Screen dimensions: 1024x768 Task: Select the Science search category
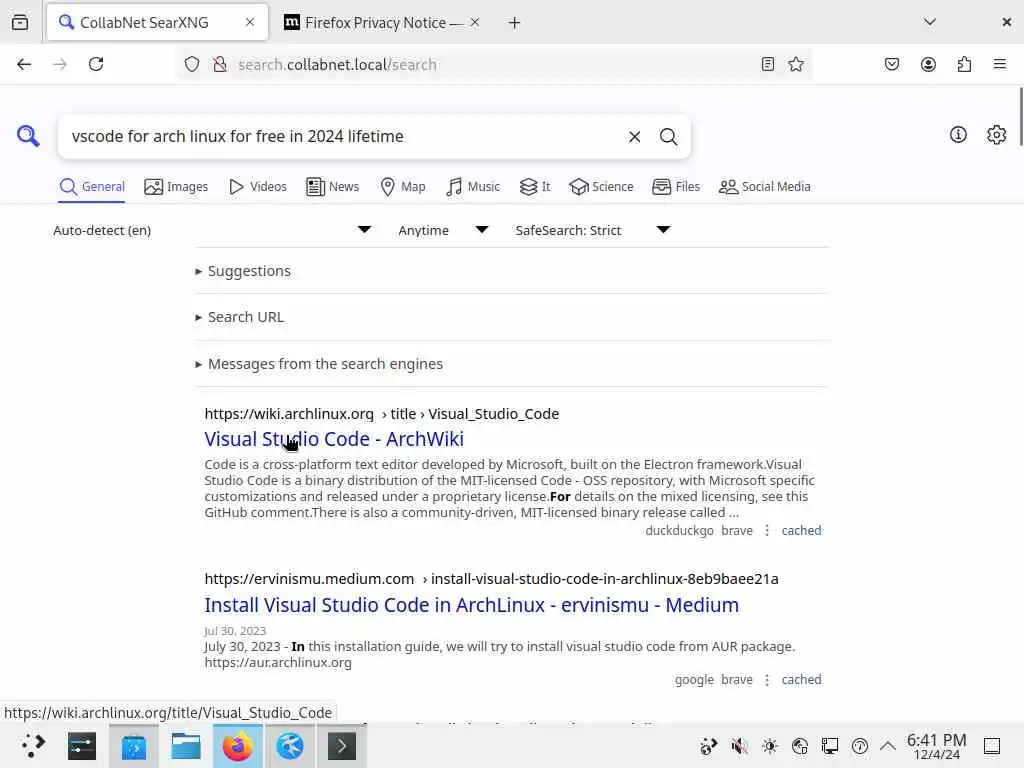[601, 187]
